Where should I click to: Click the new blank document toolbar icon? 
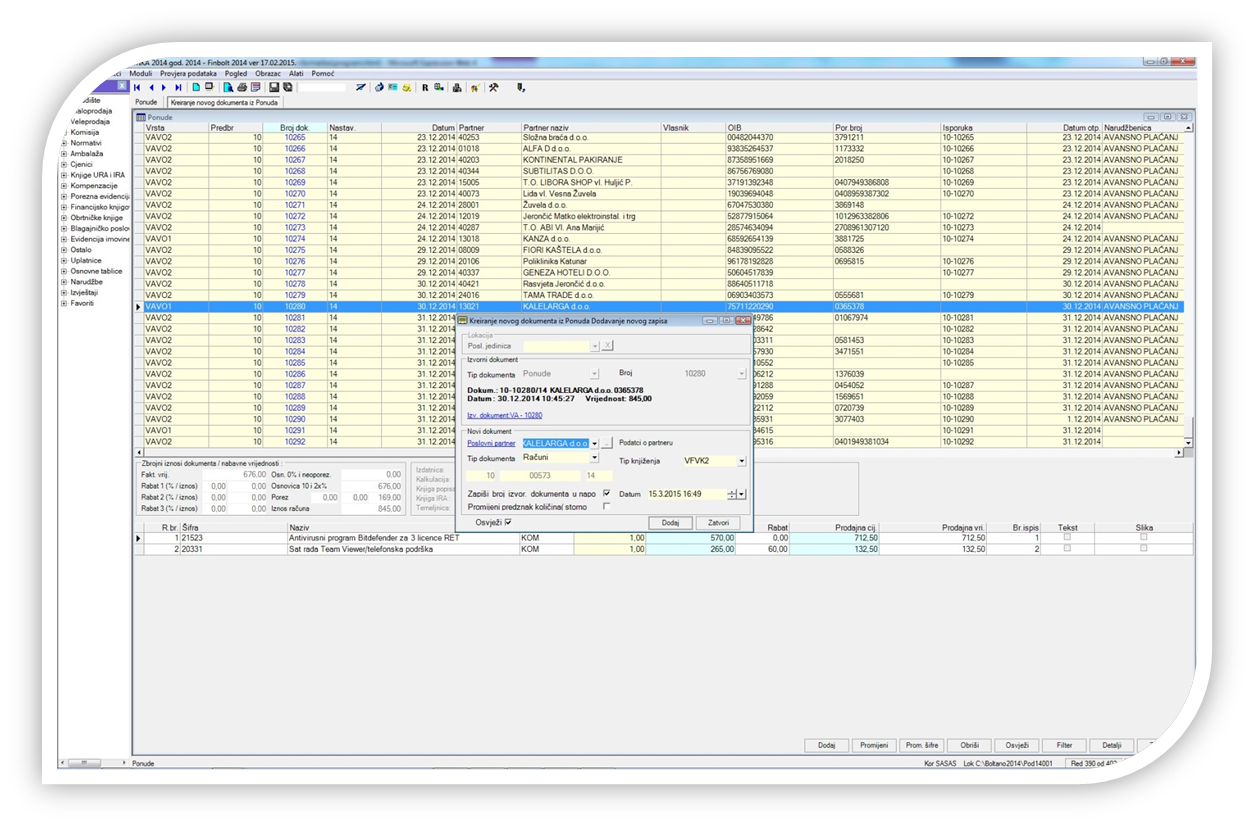[x=196, y=88]
